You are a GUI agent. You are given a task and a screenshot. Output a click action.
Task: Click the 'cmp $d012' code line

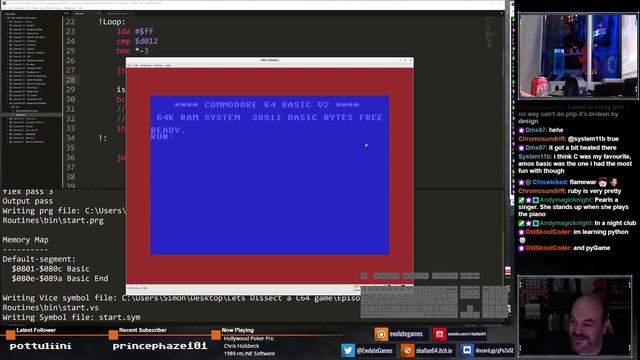137,41
